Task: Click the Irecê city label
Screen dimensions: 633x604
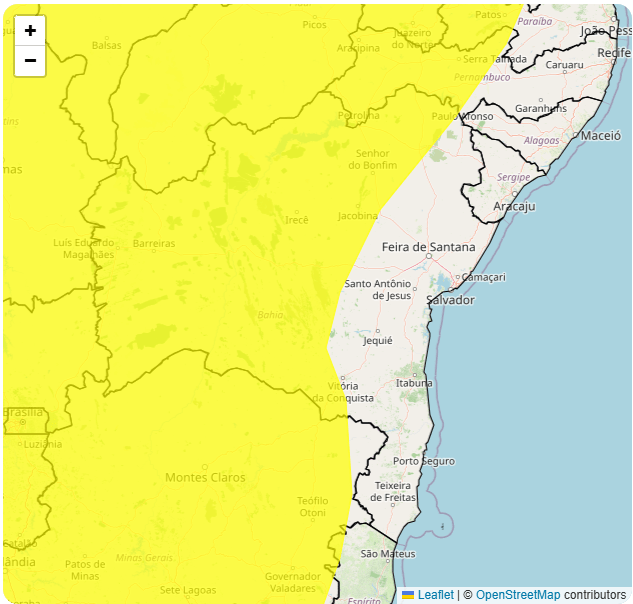Action: (x=297, y=220)
